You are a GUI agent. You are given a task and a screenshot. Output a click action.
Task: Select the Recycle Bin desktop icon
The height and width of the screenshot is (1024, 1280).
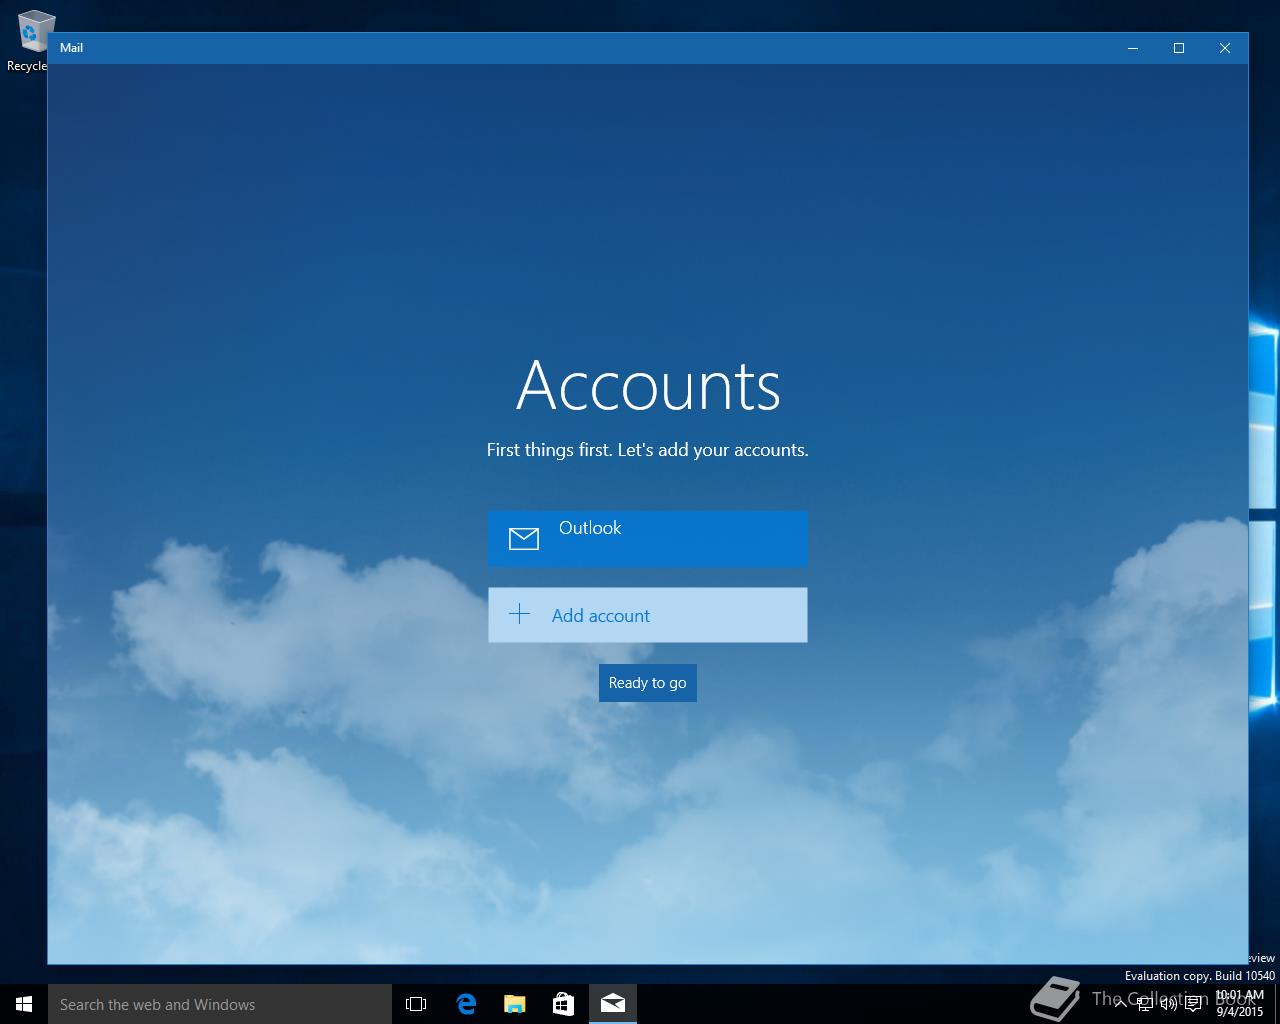30,42
